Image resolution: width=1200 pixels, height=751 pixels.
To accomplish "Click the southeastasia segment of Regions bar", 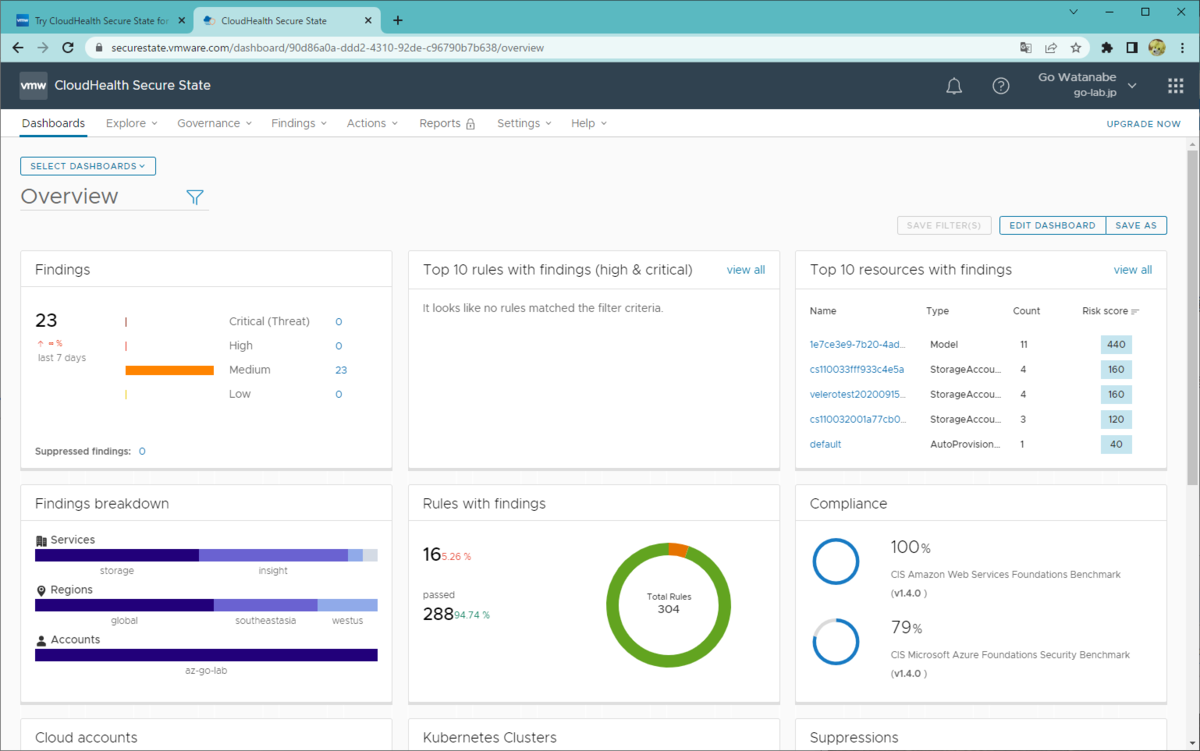I will click(x=266, y=605).
